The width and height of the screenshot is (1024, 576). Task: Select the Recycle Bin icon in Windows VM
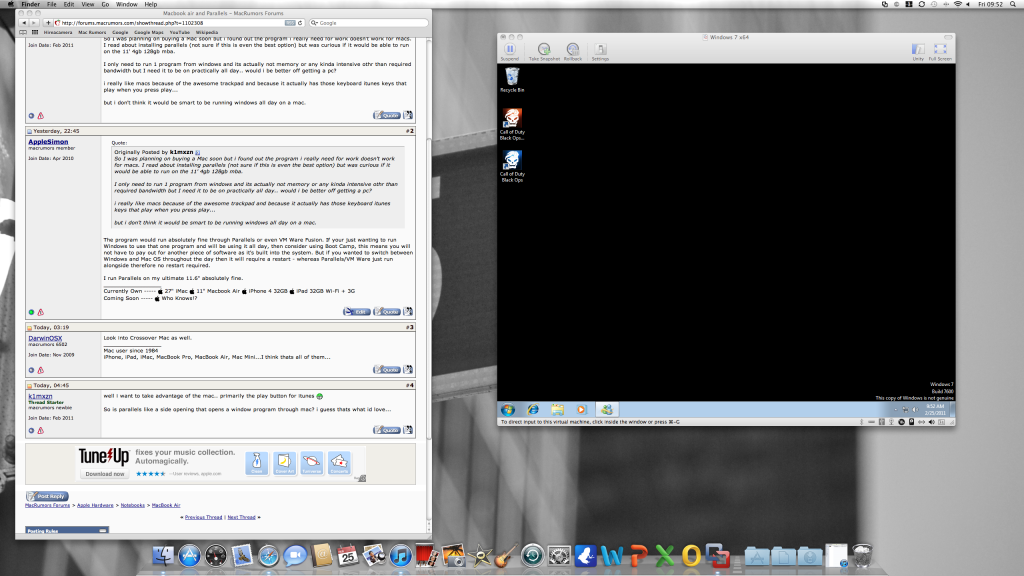[x=512, y=80]
